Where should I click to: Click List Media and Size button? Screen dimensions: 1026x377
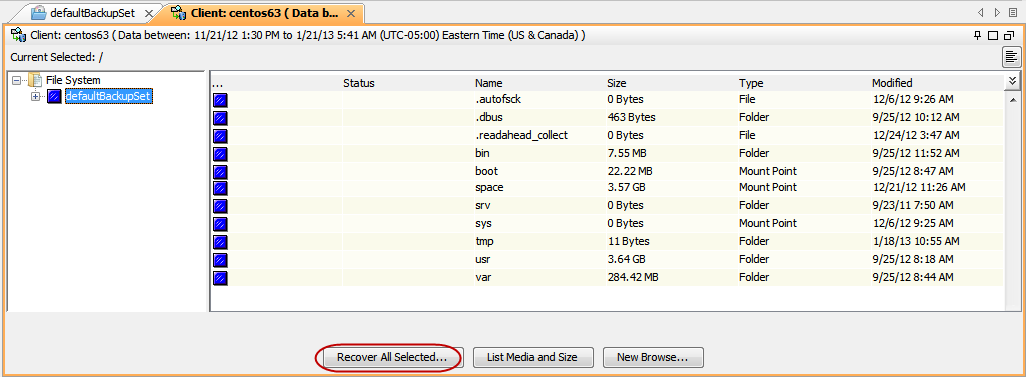[x=533, y=358]
